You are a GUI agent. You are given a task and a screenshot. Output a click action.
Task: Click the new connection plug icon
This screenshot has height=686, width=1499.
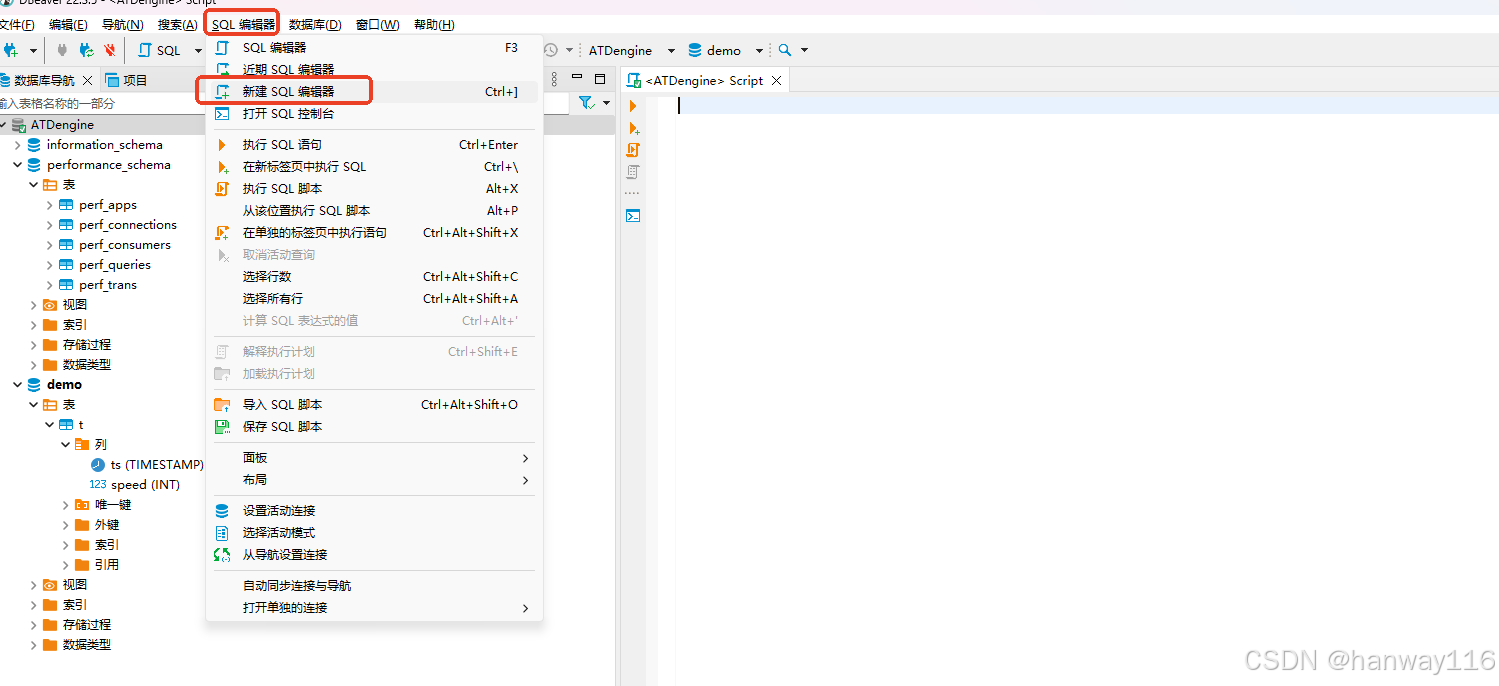[11, 50]
